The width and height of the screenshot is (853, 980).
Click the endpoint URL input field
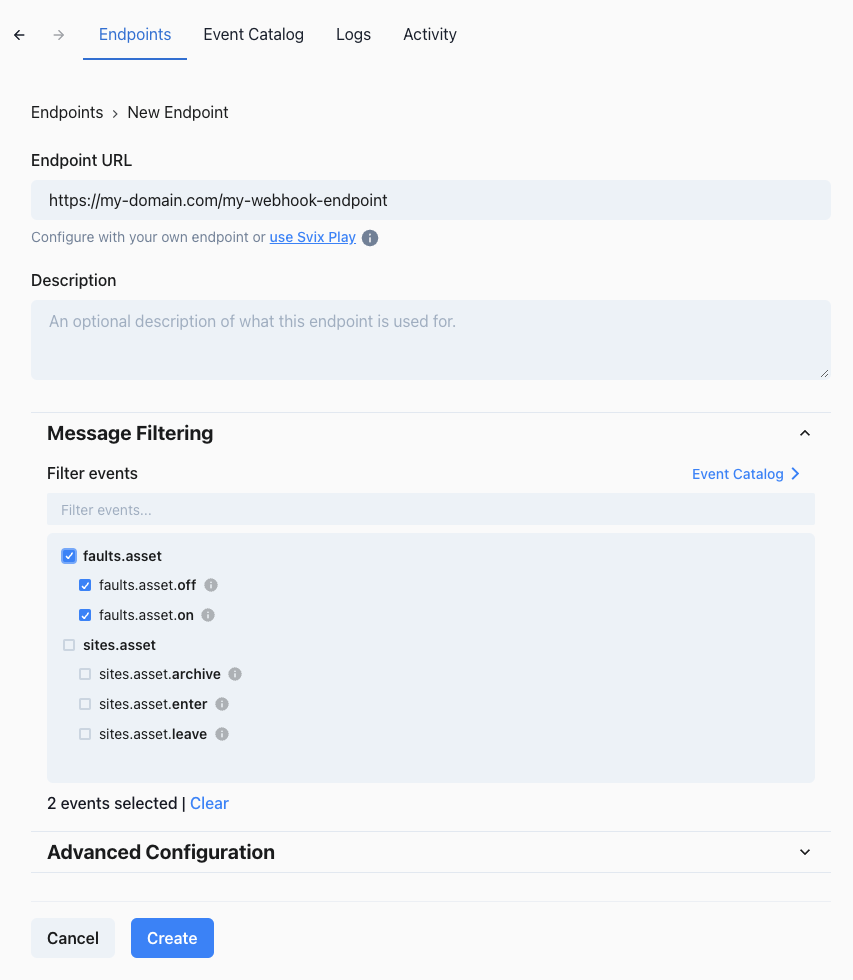click(430, 199)
